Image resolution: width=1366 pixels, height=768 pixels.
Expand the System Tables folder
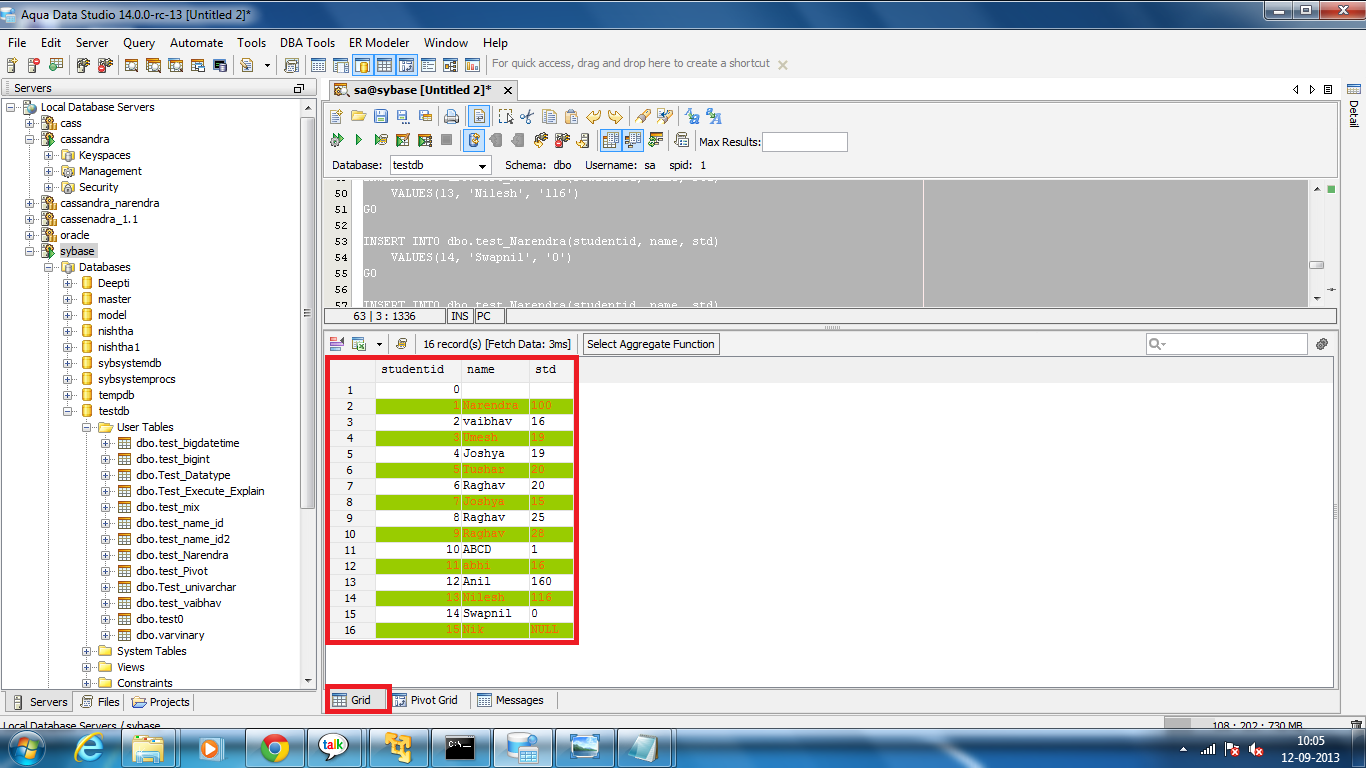tap(87, 651)
